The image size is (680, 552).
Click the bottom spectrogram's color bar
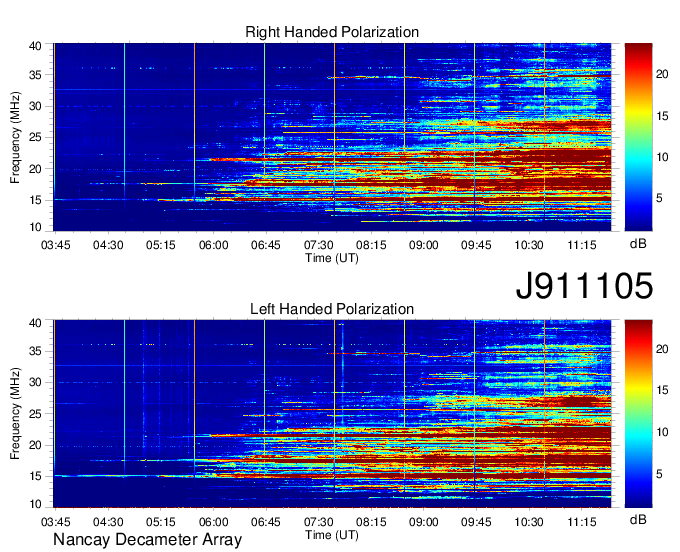pyautogui.click(x=638, y=414)
